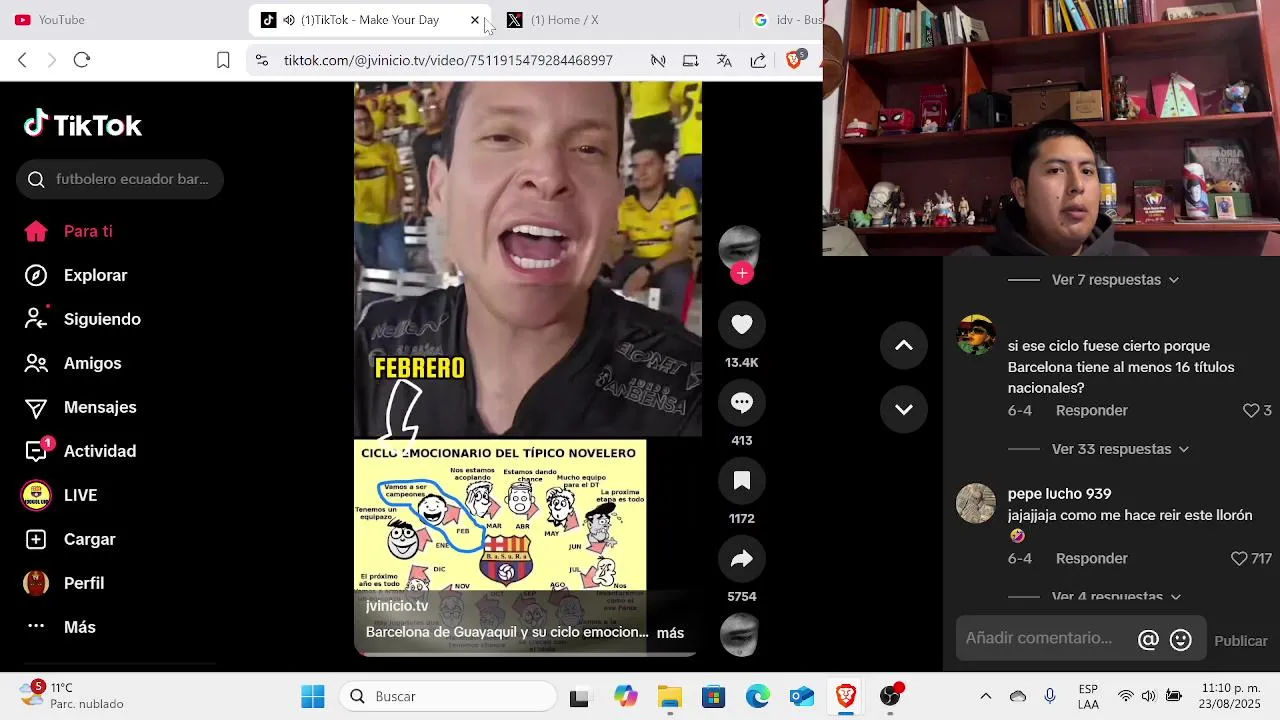Click the TikTok search field
Image resolution: width=1280 pixels, height=720 pixels.
(120, 179)
